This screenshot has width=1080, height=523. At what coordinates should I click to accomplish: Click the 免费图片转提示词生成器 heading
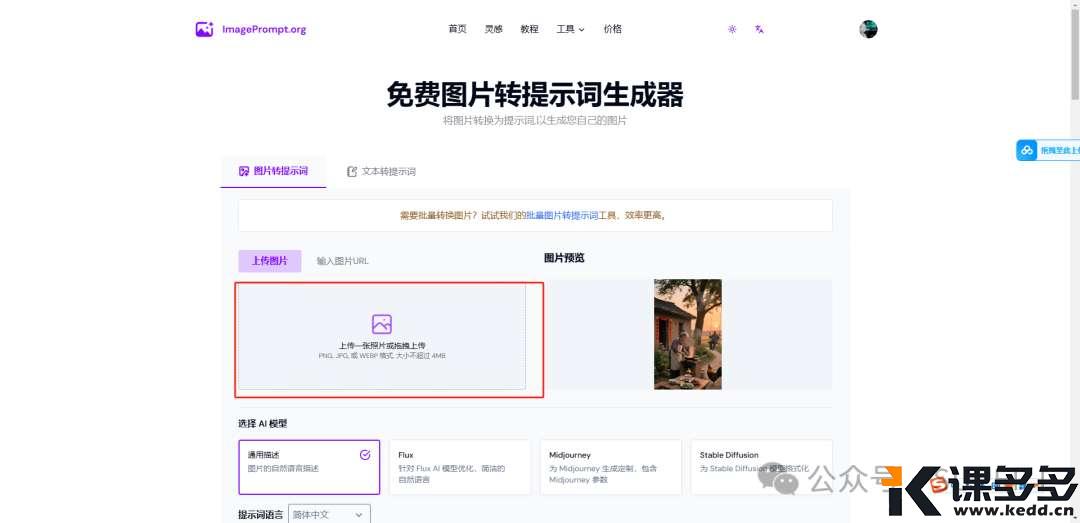click(534, 94)
